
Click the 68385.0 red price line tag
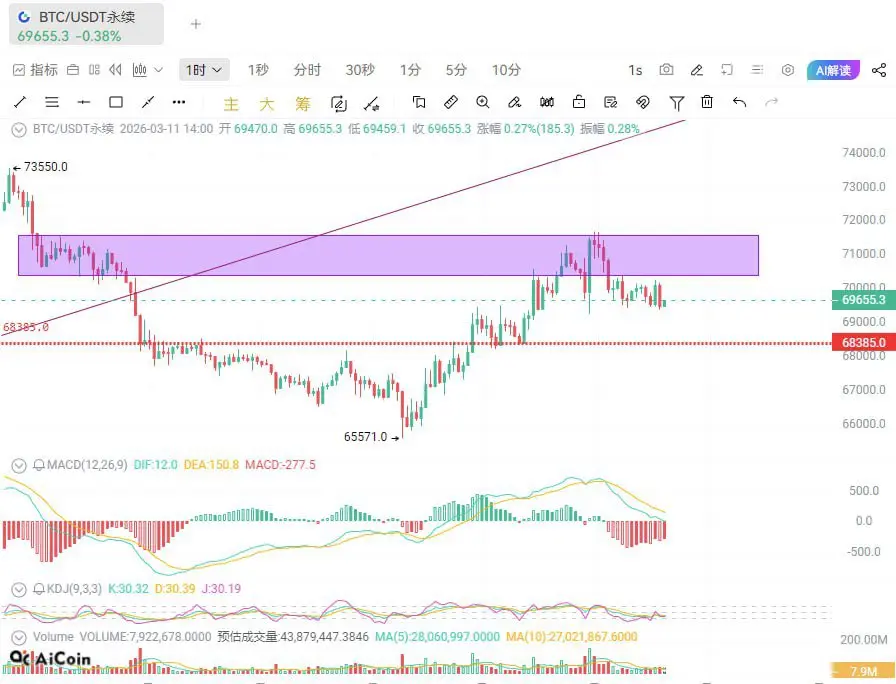coord(863,343)
